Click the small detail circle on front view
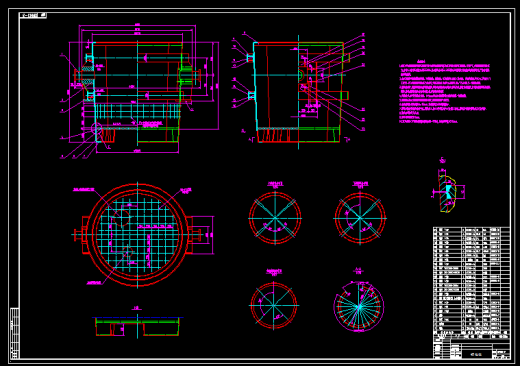Image resolution: width=520 pixels, height=366 pixels. [97, 128]
